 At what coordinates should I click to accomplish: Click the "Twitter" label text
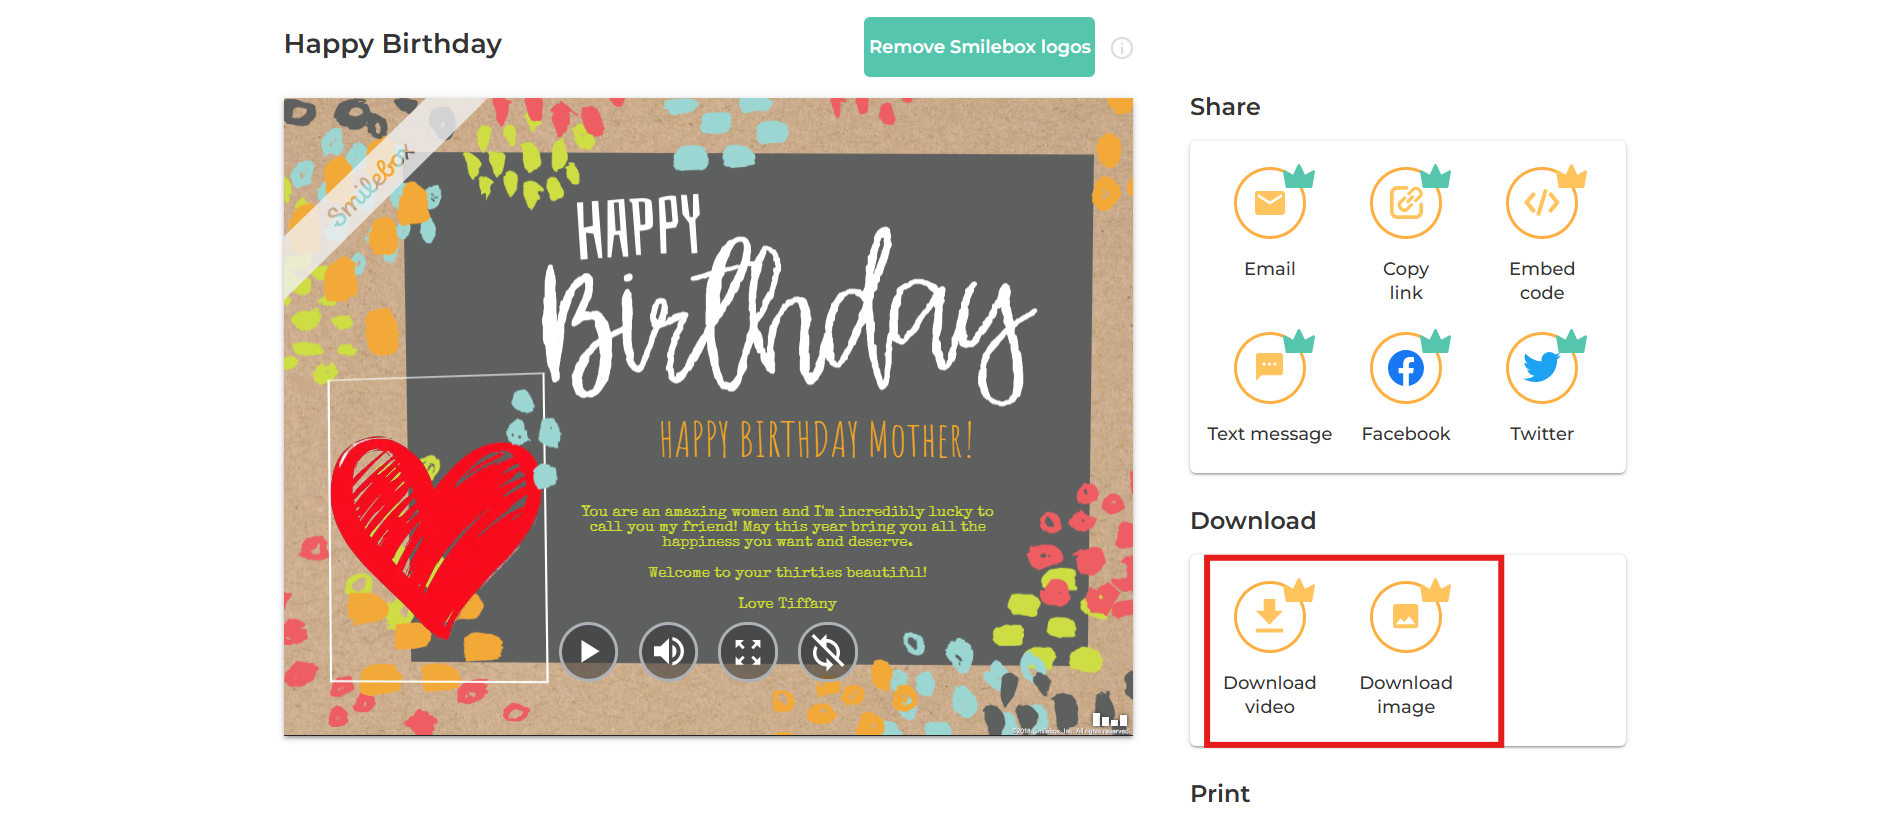(1542, 434)
